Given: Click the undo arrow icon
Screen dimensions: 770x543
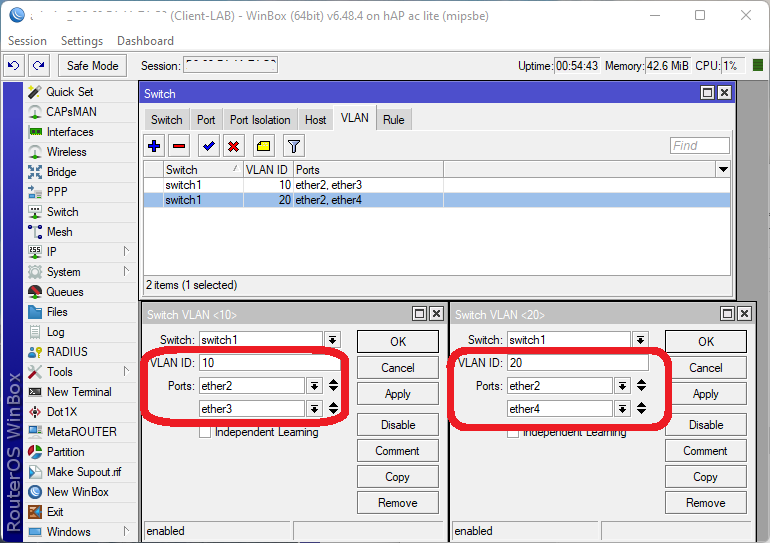Looking at the screenshot, I should 14,65.
